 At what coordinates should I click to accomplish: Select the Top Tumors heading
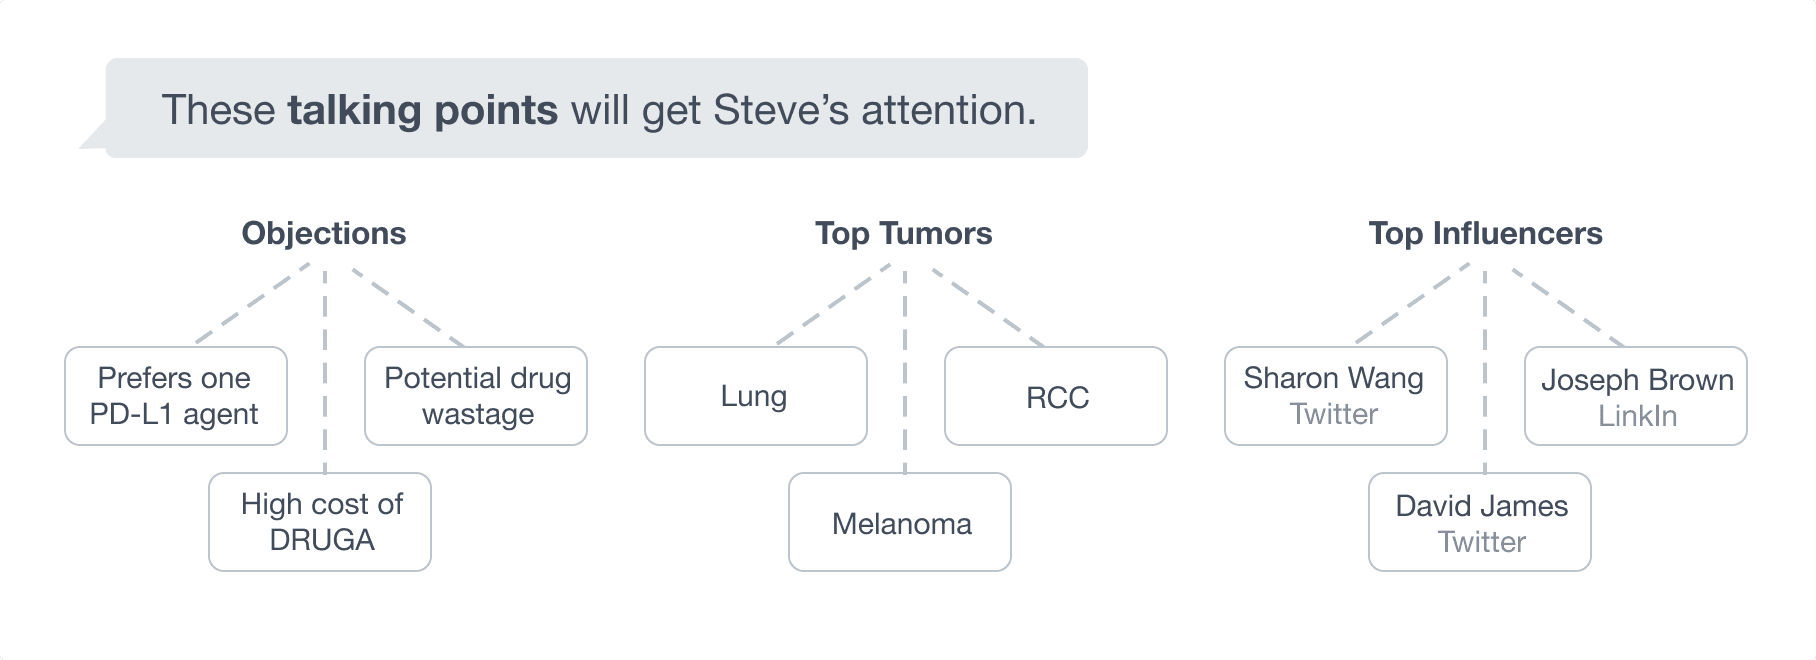(903, 233)
